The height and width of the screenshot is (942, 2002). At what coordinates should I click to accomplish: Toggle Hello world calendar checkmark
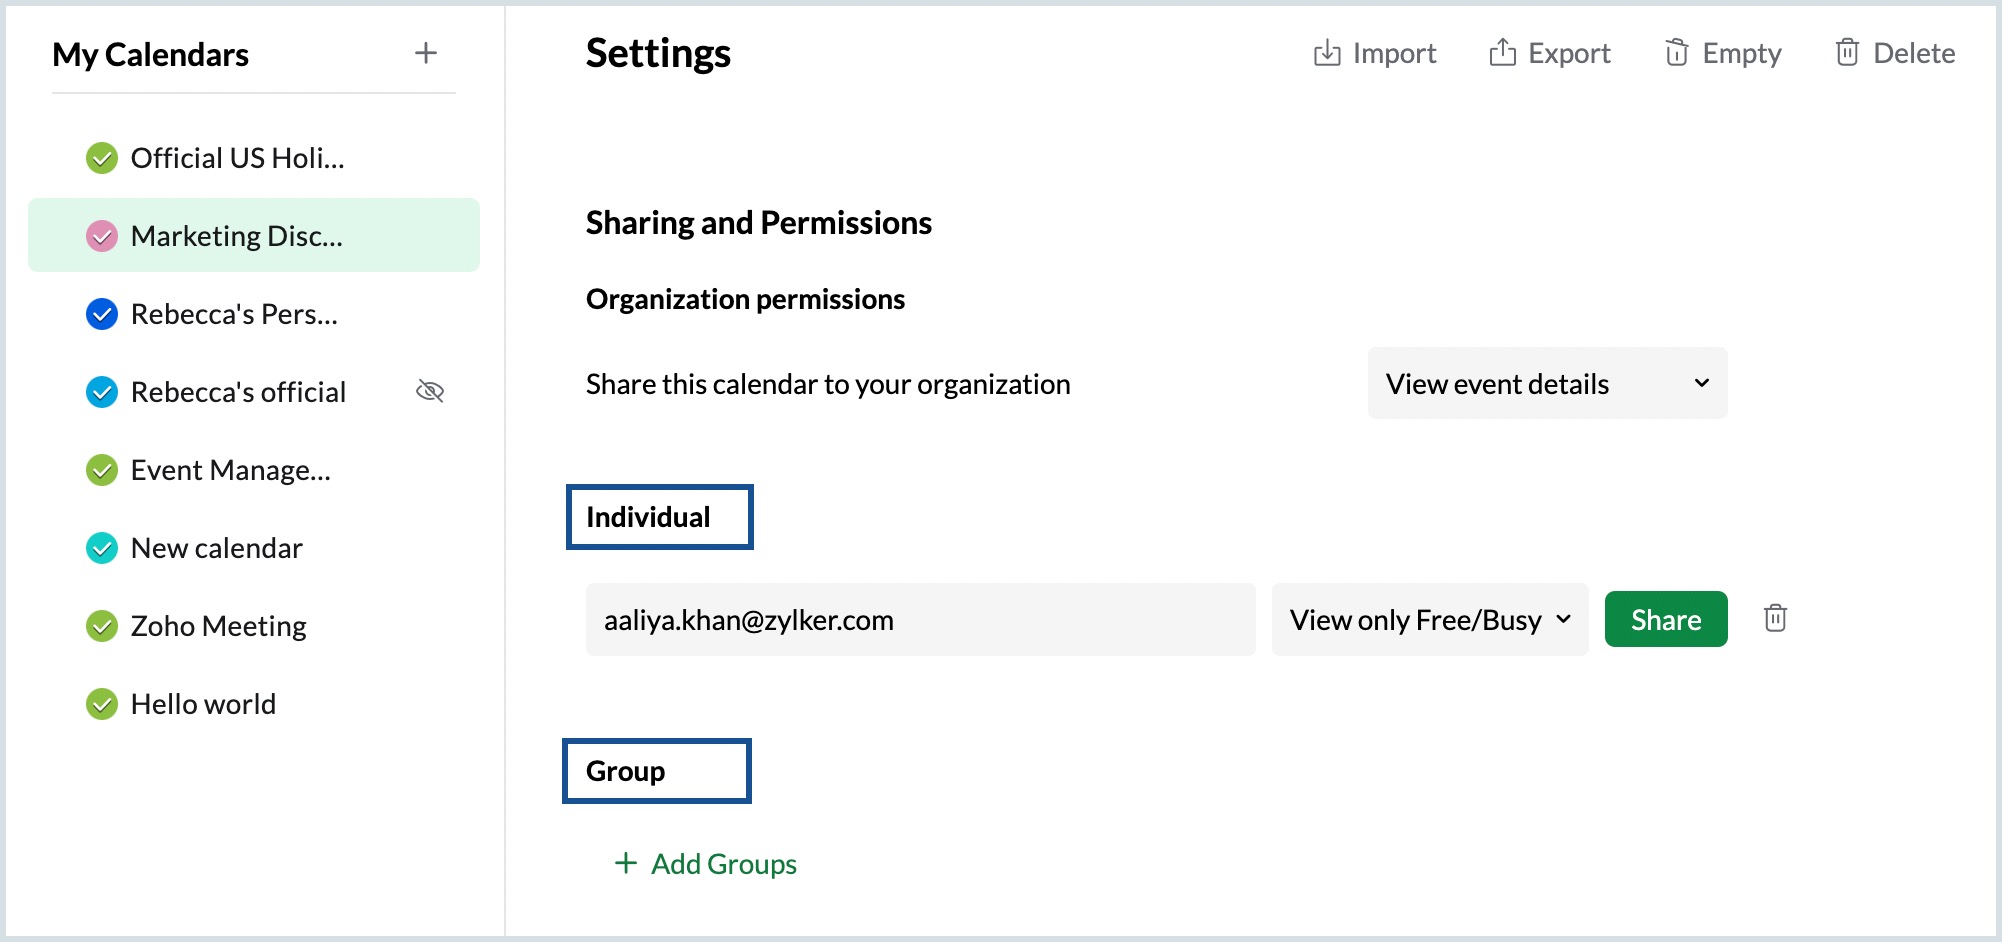coord(102,704)
